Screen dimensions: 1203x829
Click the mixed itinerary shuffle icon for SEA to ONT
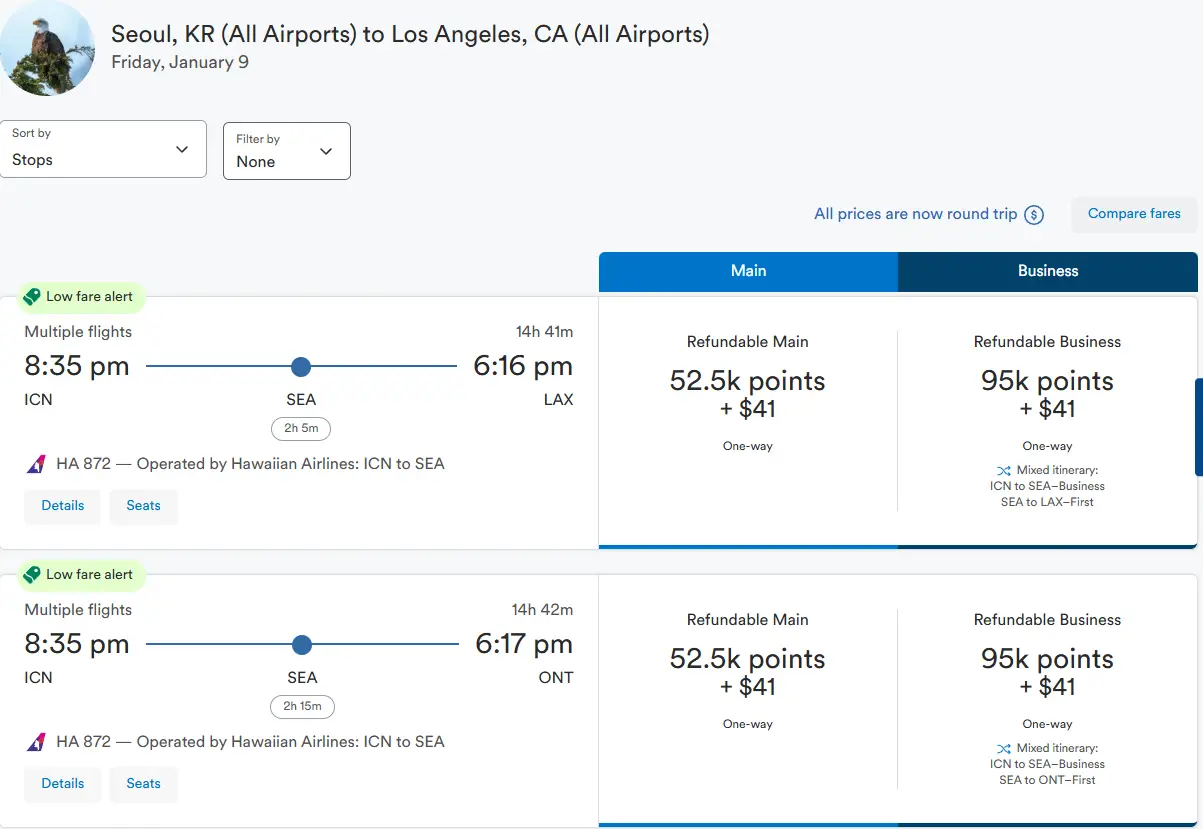(x=1004, y=749)
